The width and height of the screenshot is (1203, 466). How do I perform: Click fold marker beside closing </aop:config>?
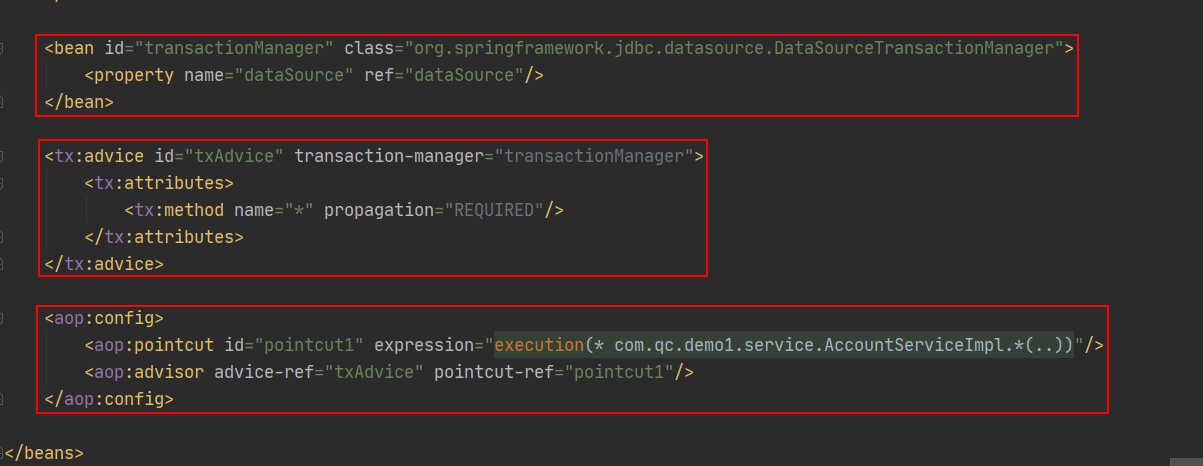pos(3,400)
